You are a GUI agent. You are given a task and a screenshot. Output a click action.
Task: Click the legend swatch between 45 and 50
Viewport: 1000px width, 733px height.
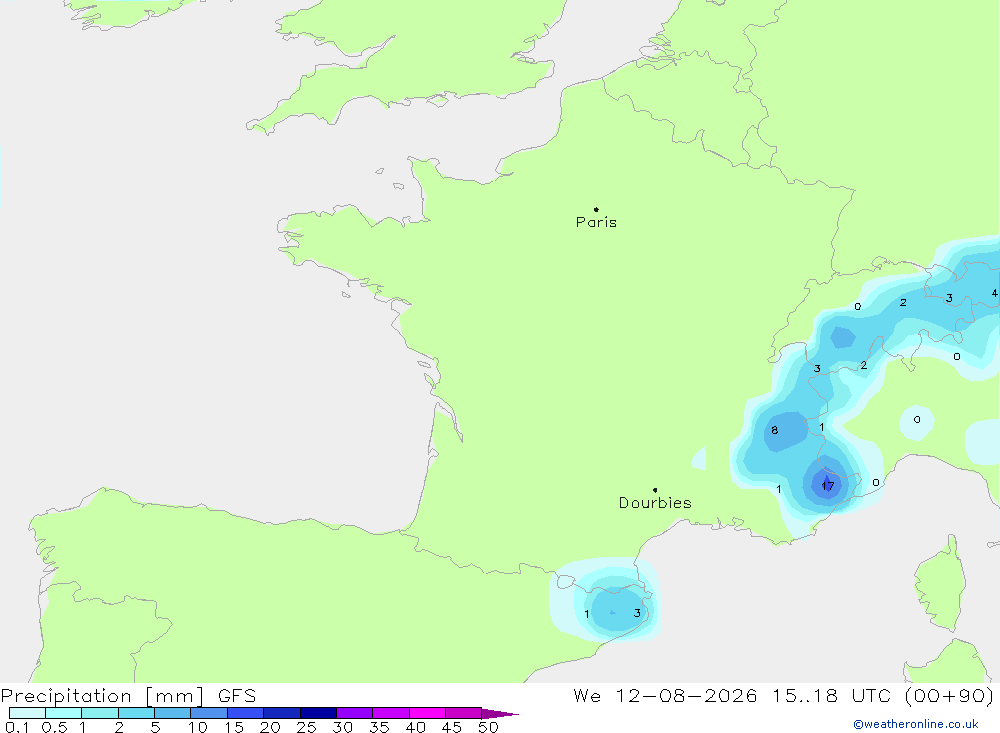[464, 713]
